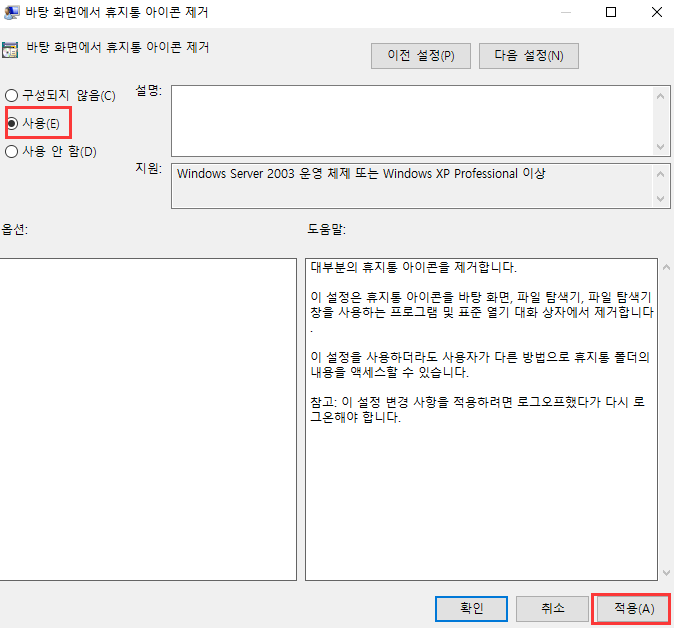Click the 설명 box scroll up arrow

661,96
